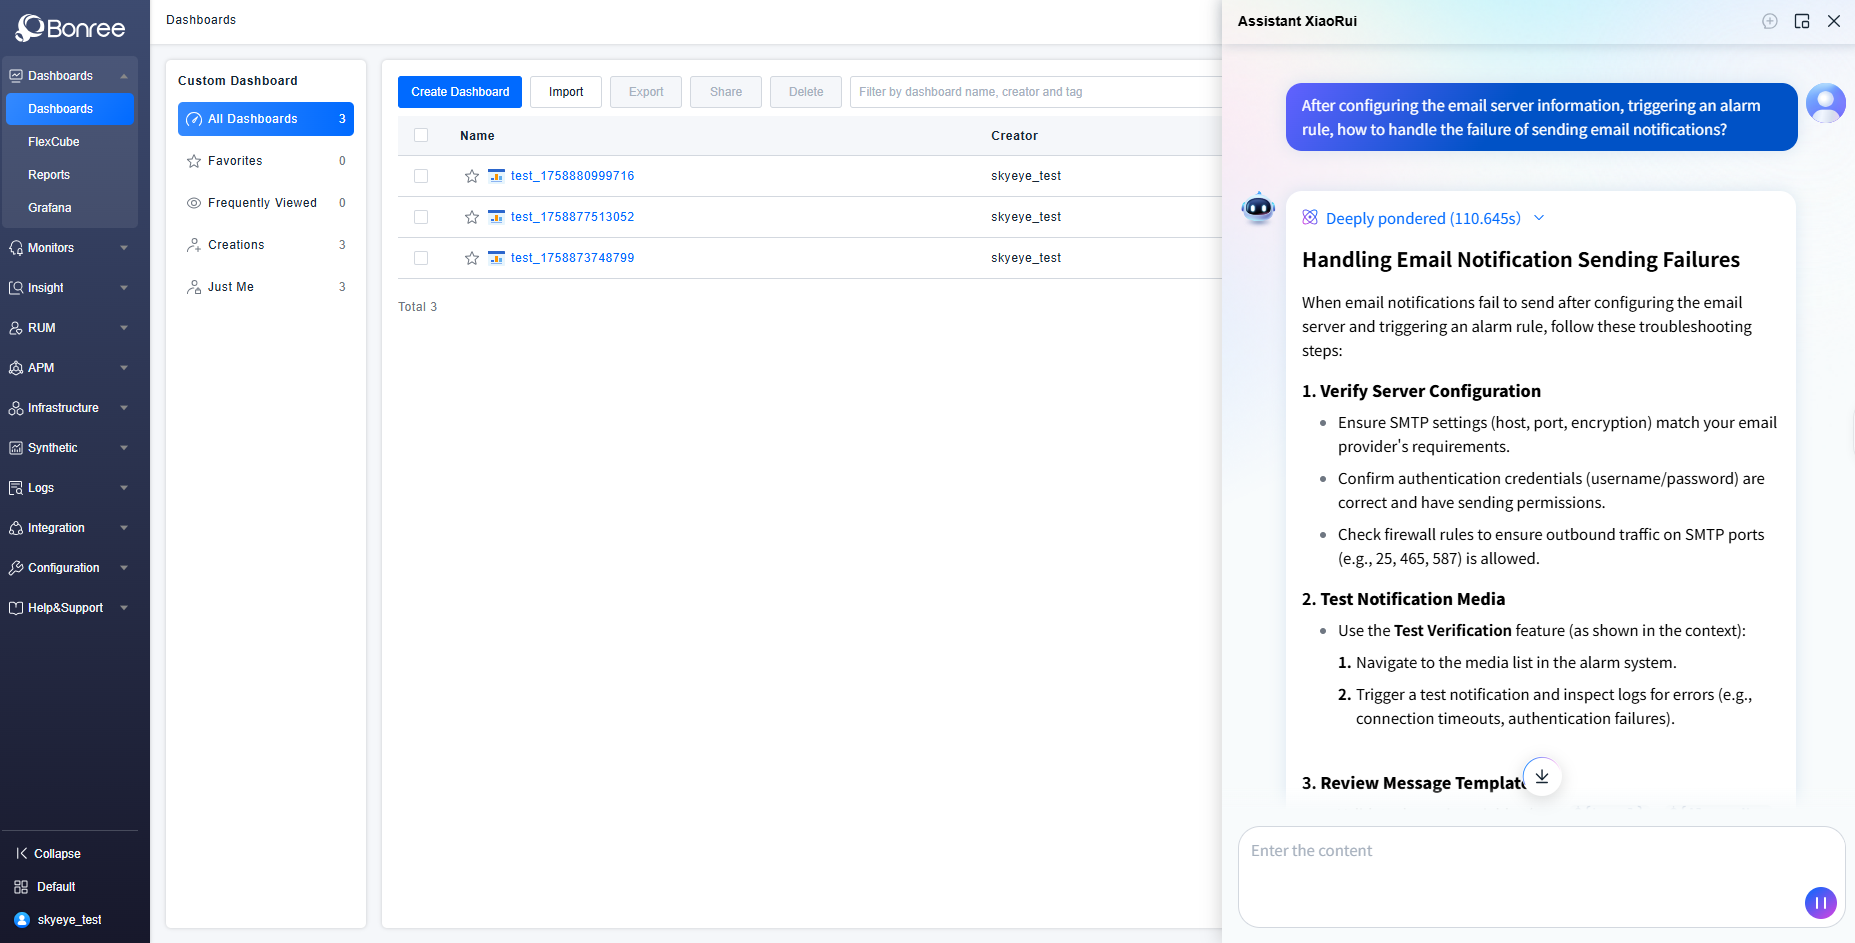Select the Frequently Viewed category

tap(262, 203)
